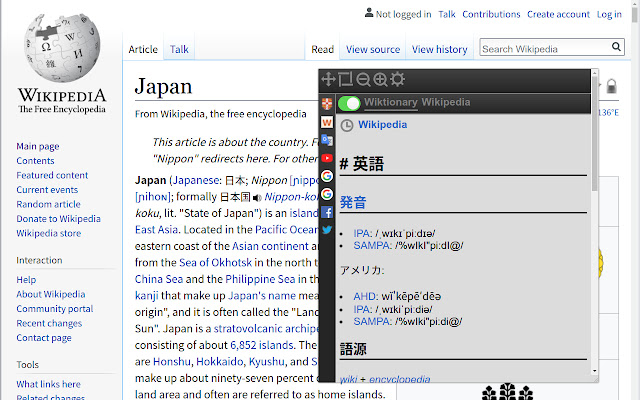The width and height of the screenshot is (640, 400).
Task: Open Community portal link
Action: pyautogui.click(x=55, y=309)
